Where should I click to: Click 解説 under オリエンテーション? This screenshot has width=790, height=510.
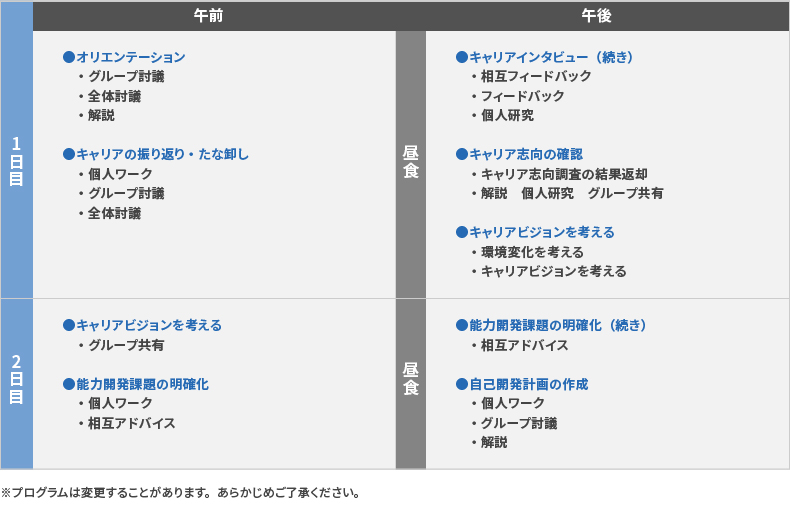click(101, 115)
